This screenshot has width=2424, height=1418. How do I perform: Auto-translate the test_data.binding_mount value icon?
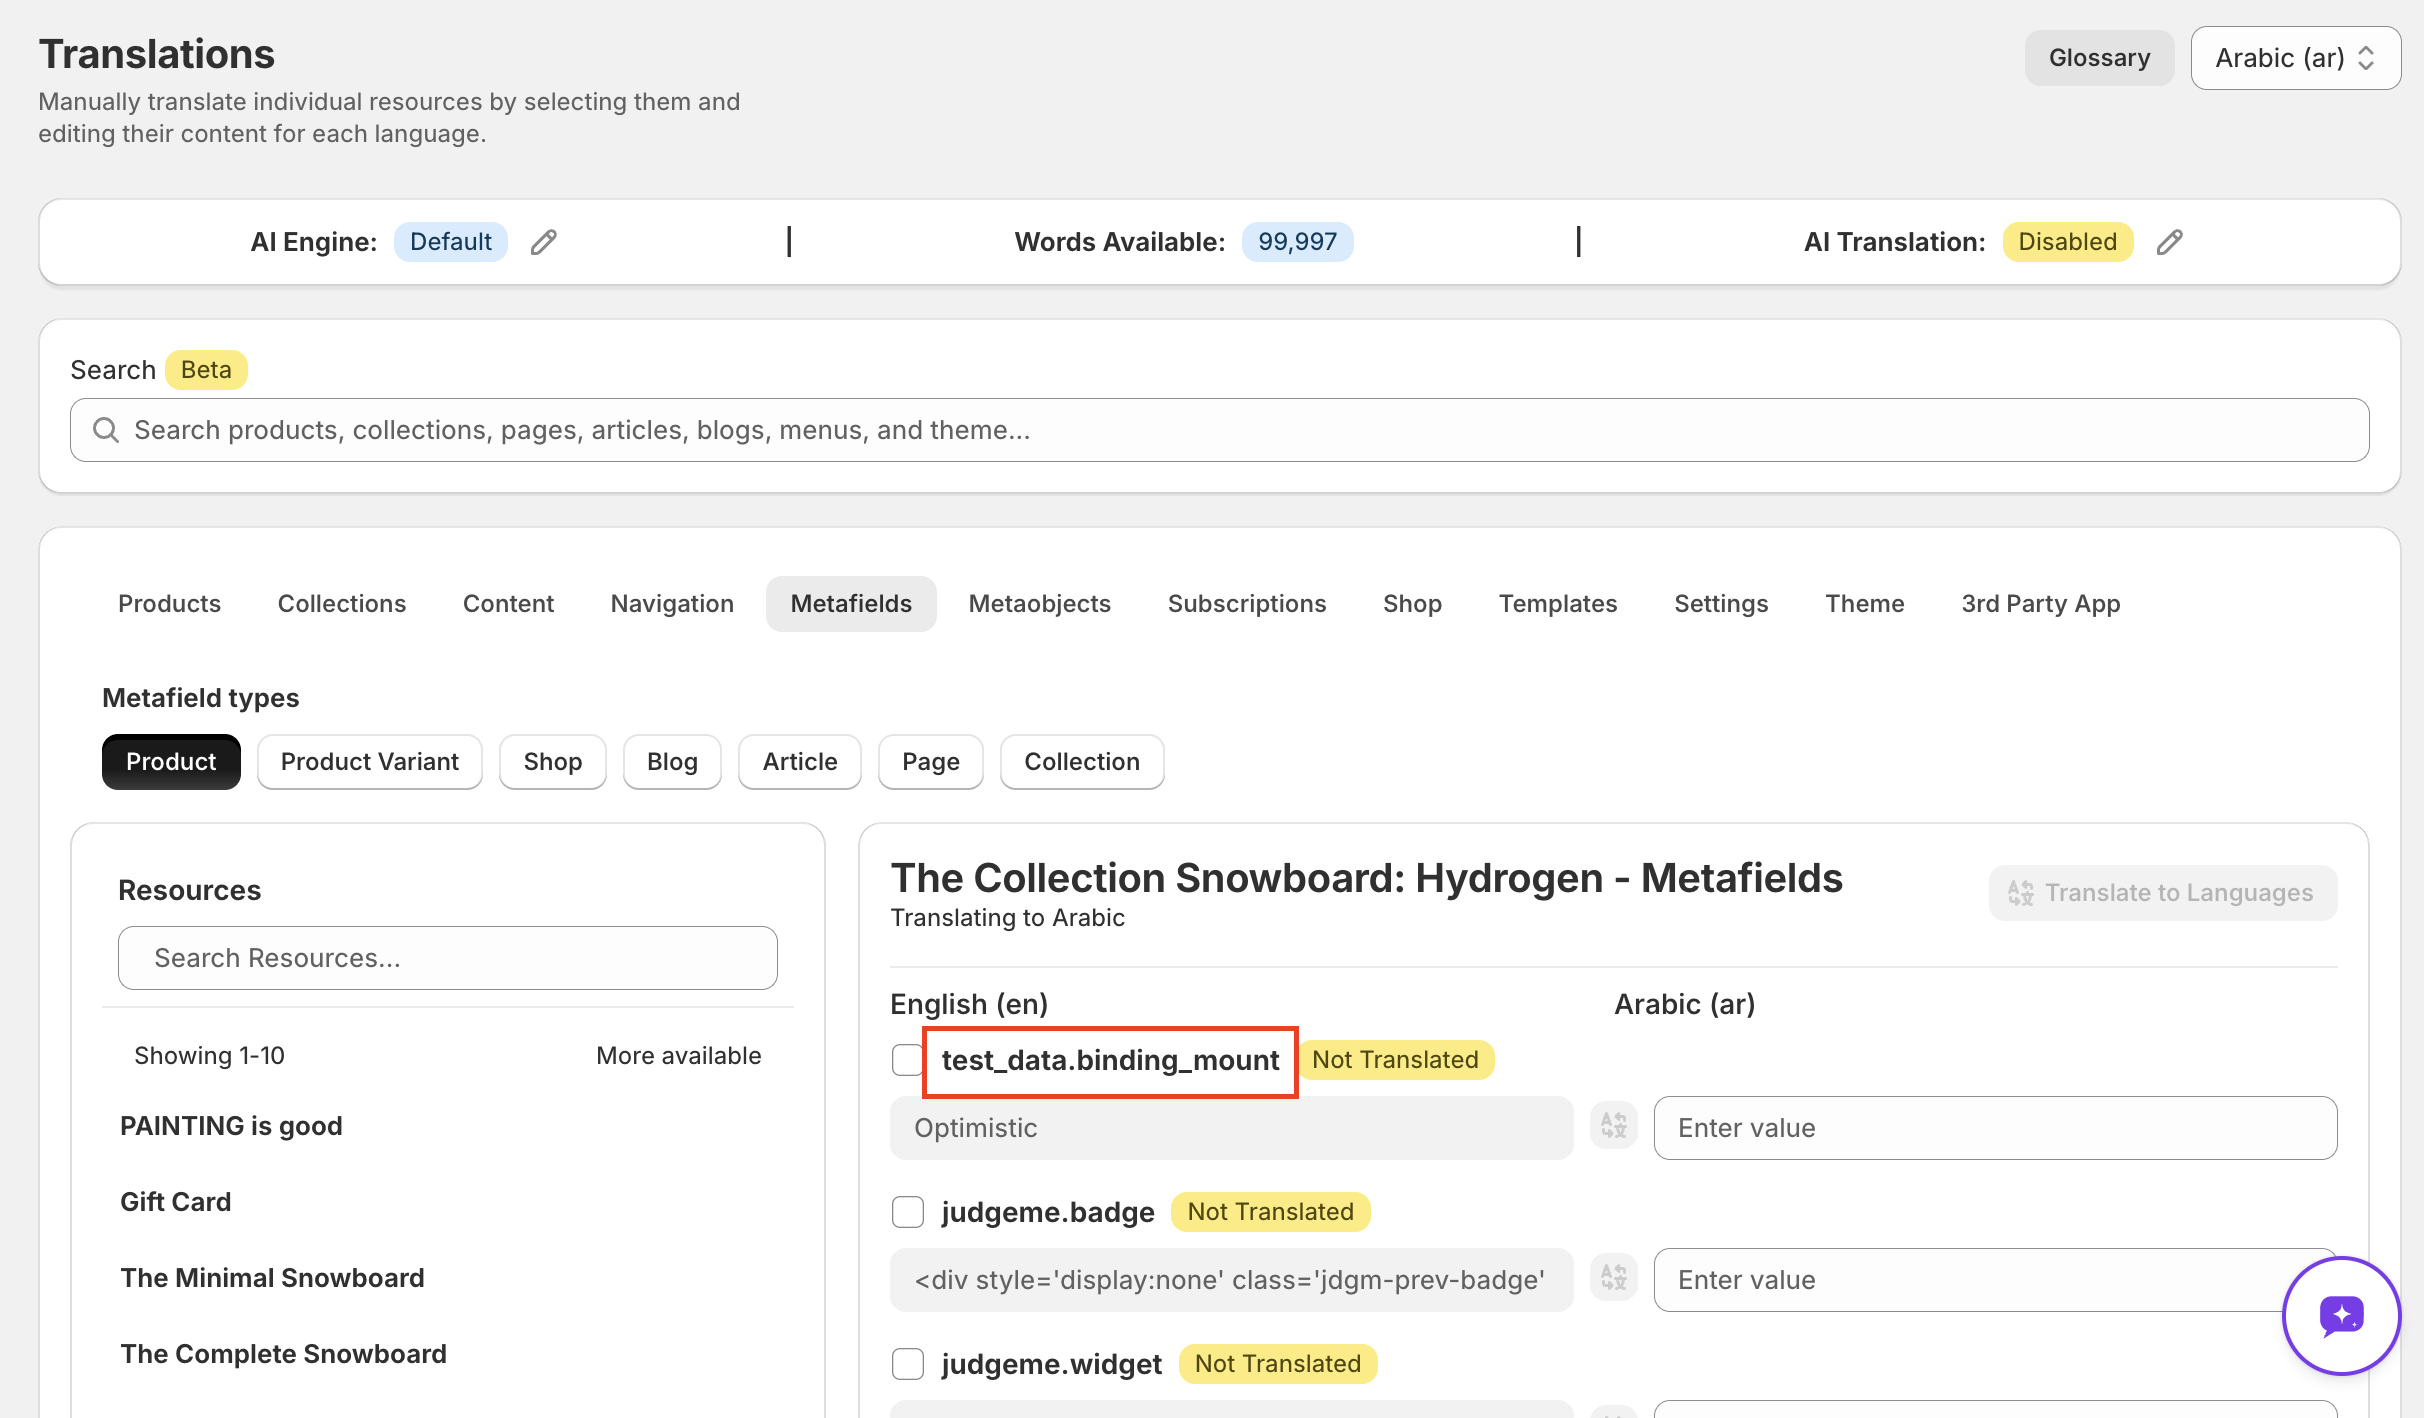point(1613,1127)
